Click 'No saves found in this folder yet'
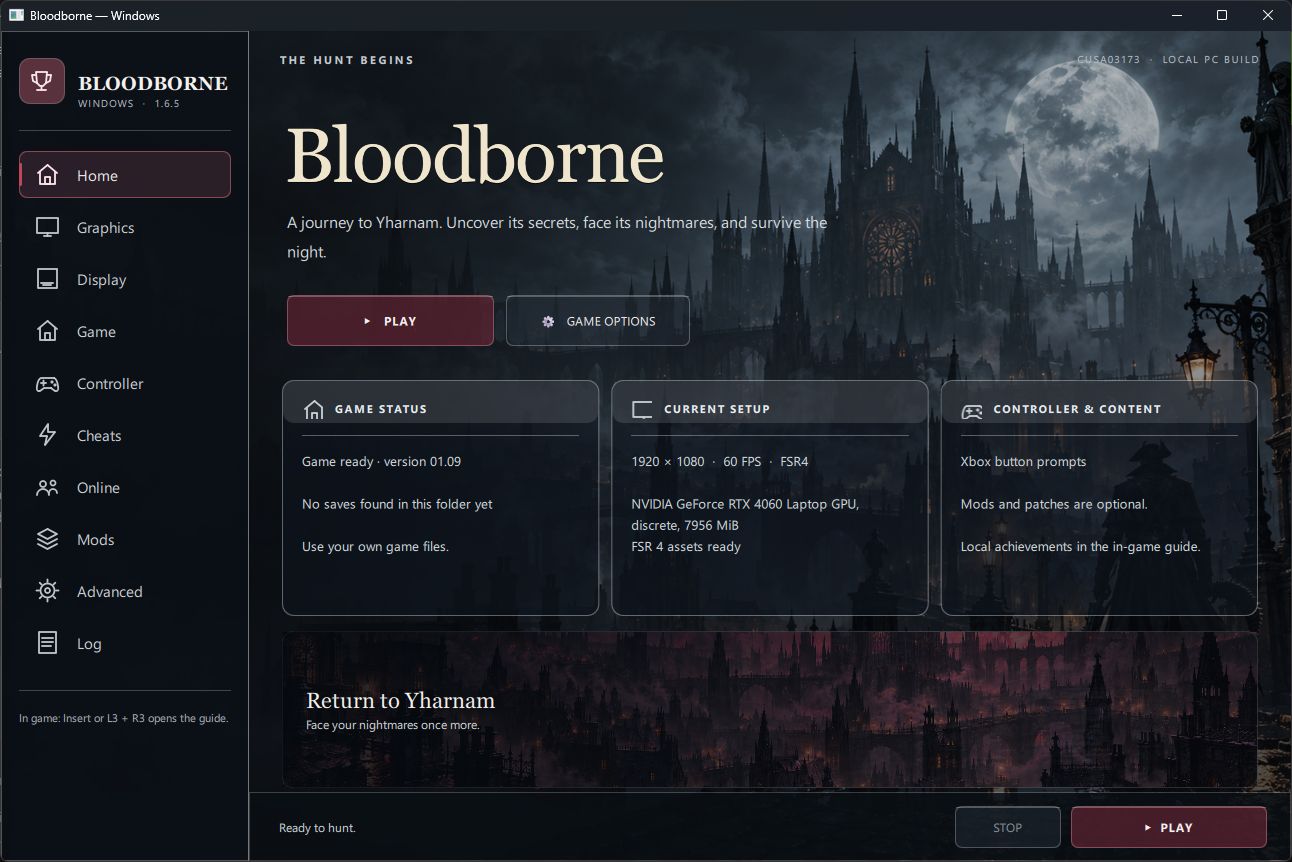 click(397, 504)
